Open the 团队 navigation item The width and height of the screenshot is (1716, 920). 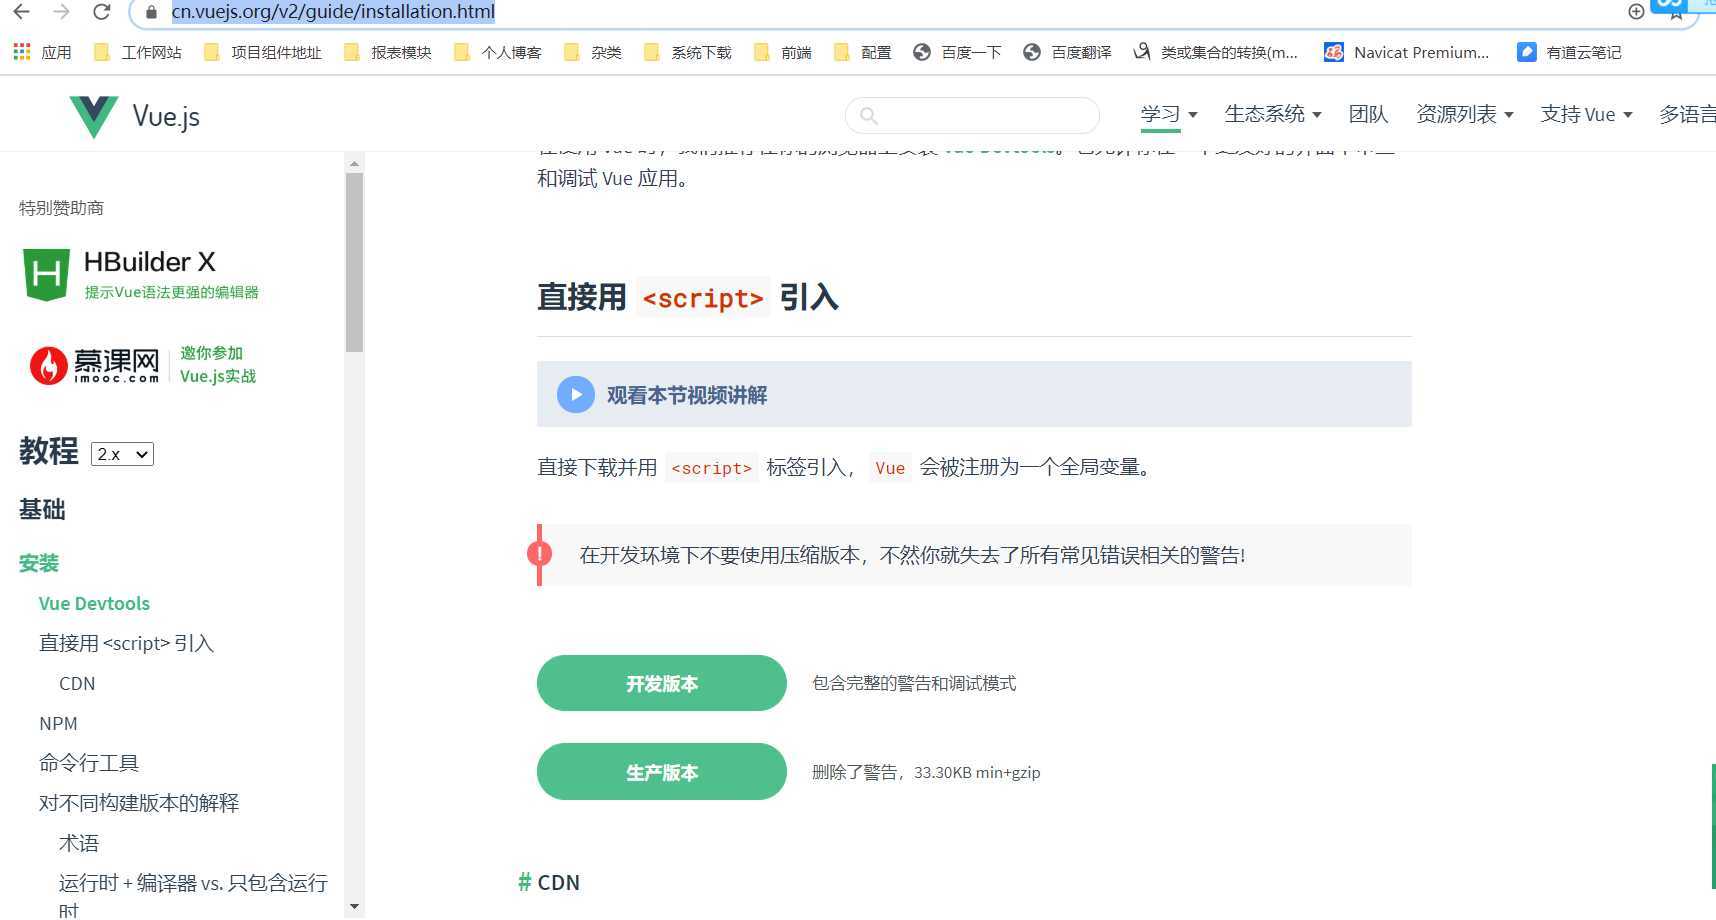click(1368, 114)
